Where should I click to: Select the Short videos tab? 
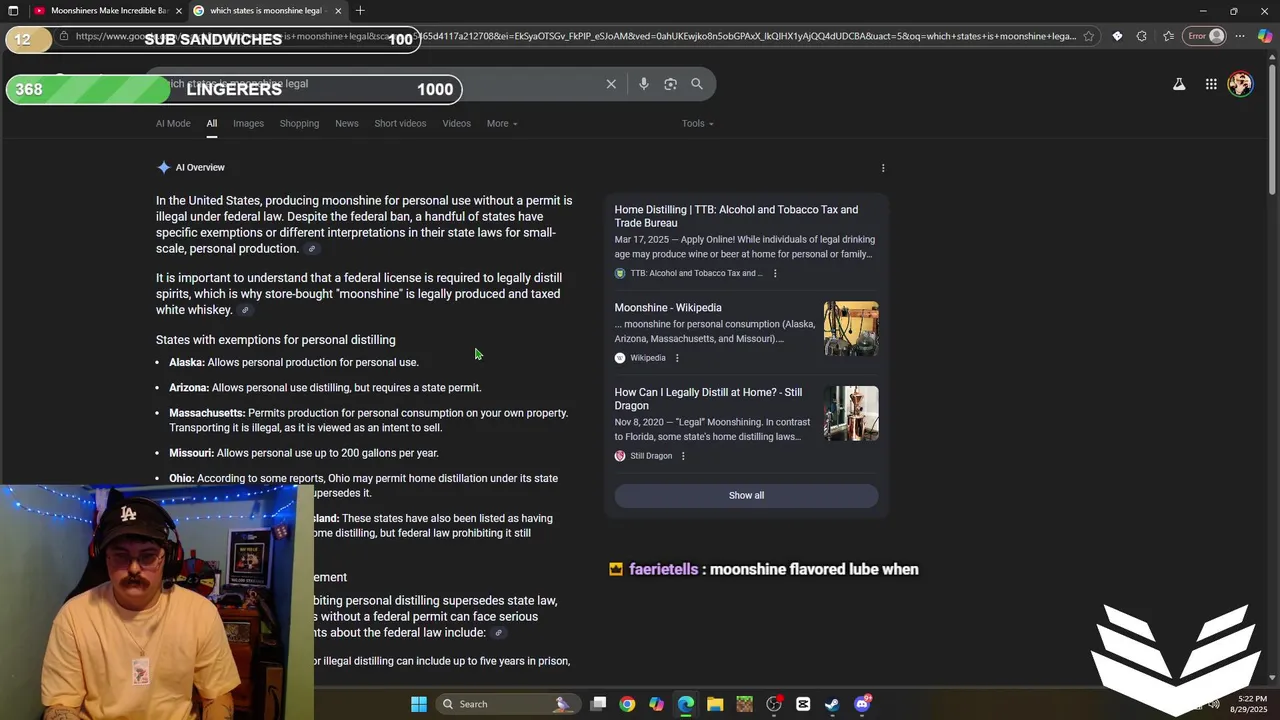click(400, 124)
